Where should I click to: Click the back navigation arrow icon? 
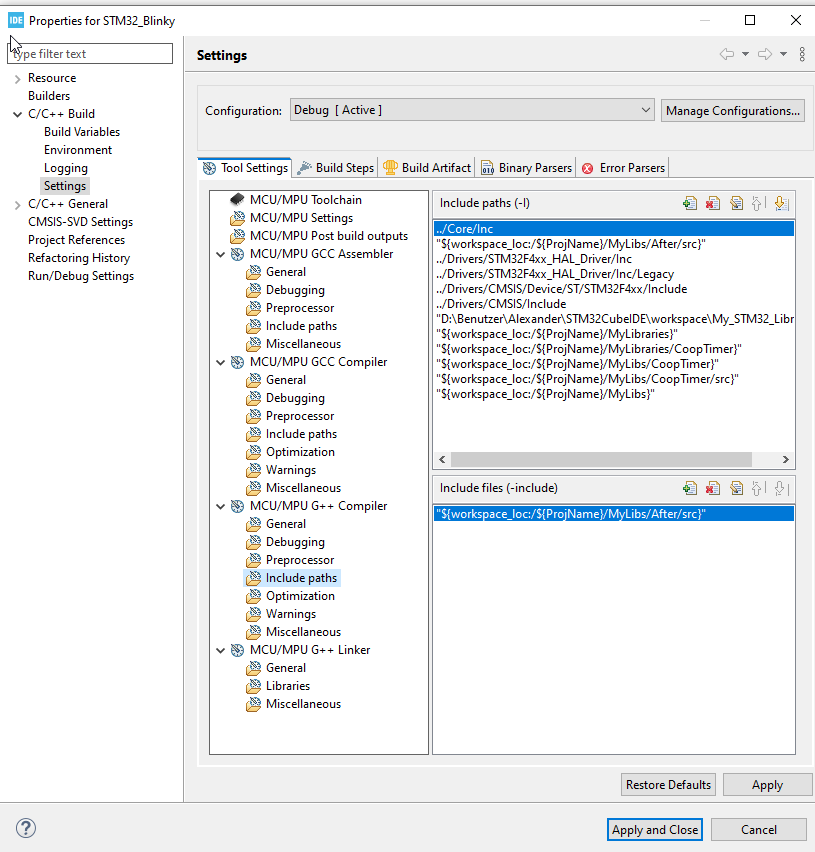(726, 54)
